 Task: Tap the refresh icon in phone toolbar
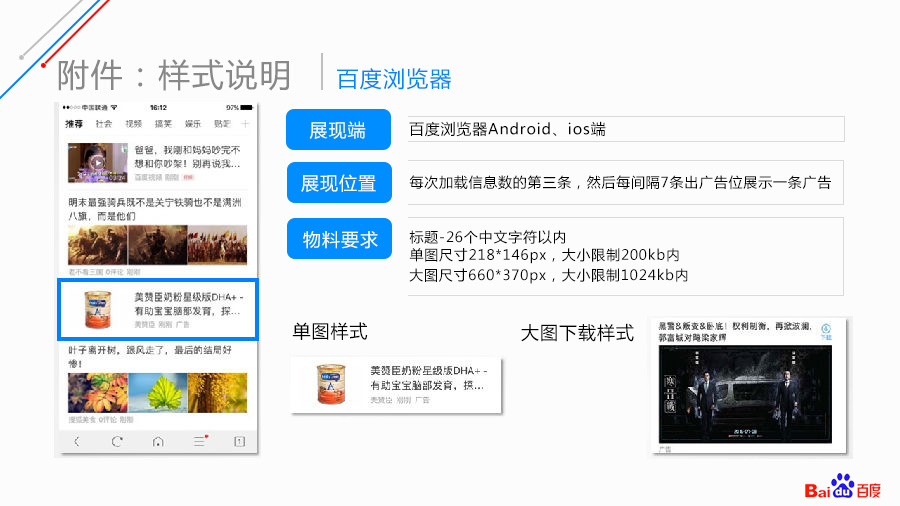(117, 441)
